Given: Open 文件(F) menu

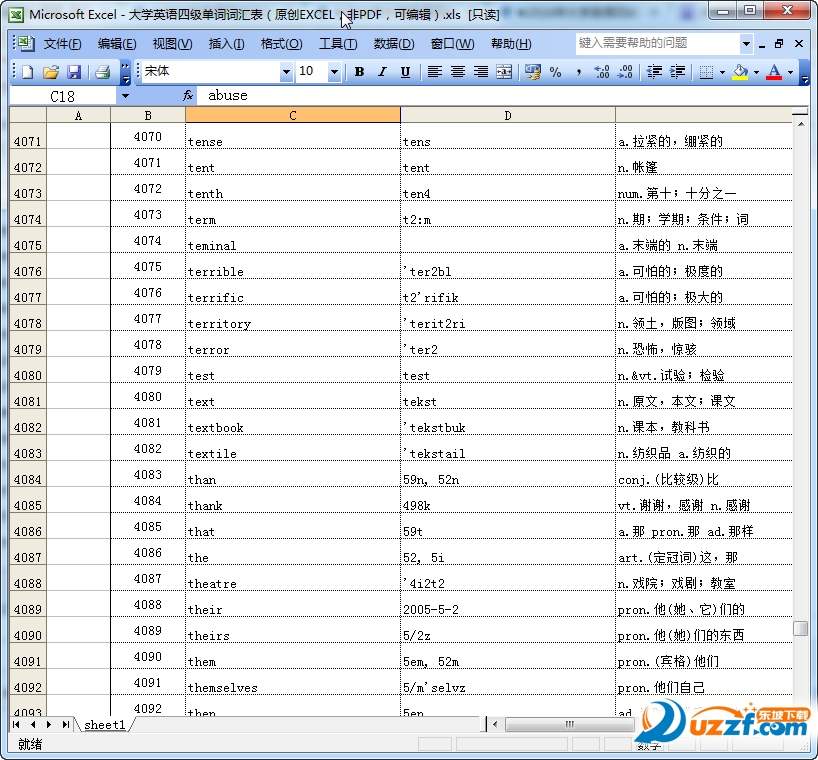Looking at the screenshot, I should (62, 44).
